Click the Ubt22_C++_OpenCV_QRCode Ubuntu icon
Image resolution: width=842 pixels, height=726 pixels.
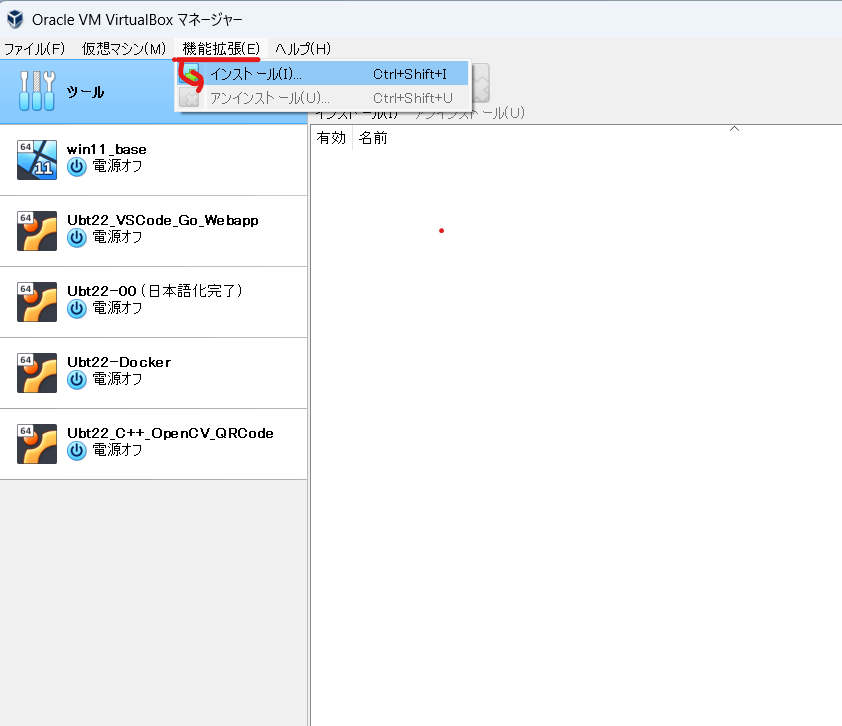tap(37, 444)
